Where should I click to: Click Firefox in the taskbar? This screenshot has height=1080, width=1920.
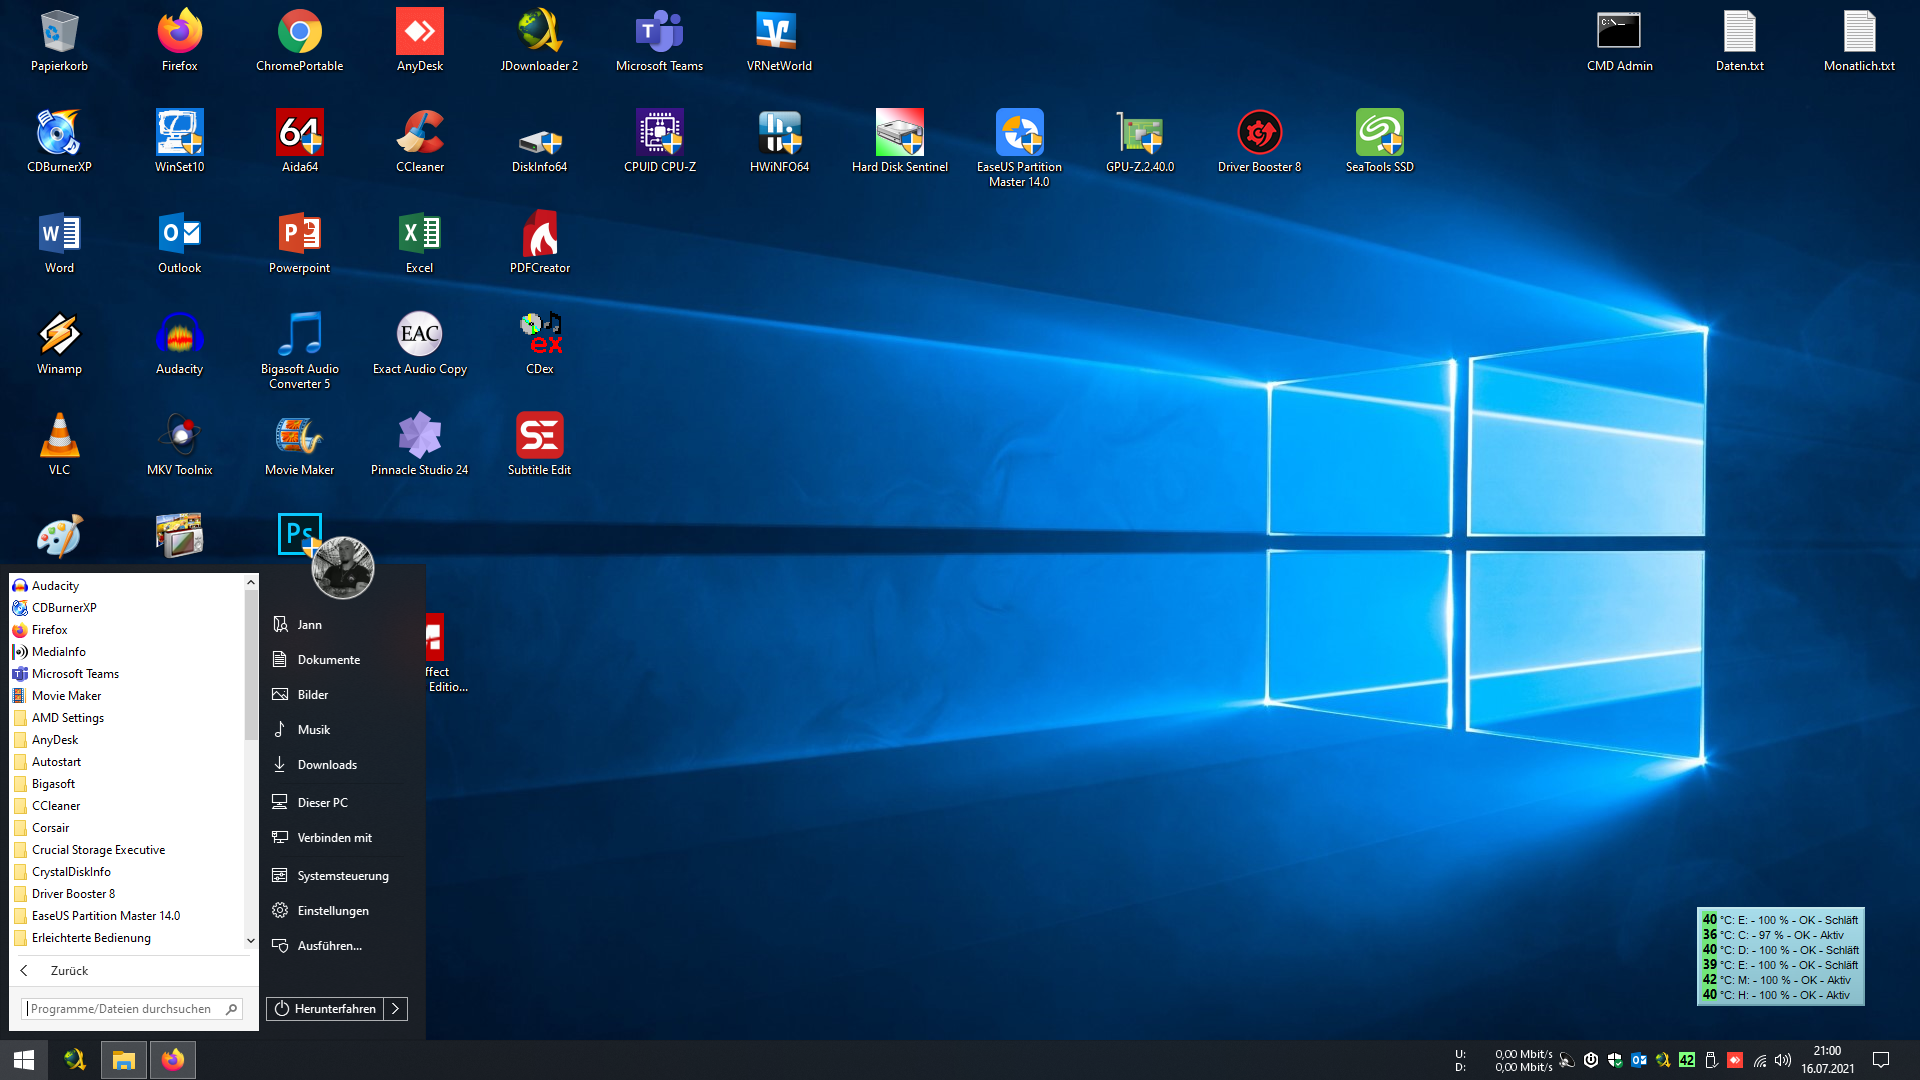[173, 1060]
